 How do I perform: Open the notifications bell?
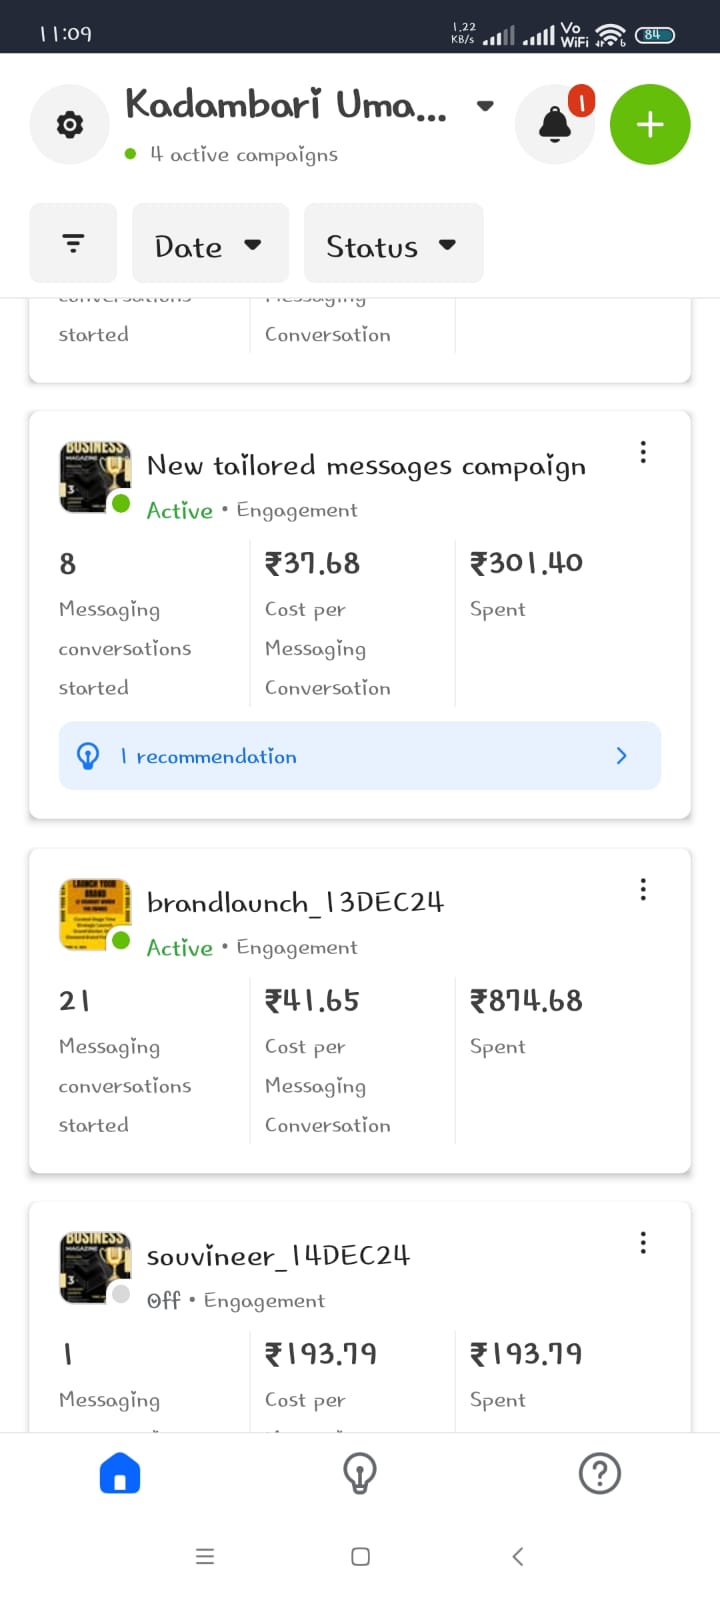point(555,125)
